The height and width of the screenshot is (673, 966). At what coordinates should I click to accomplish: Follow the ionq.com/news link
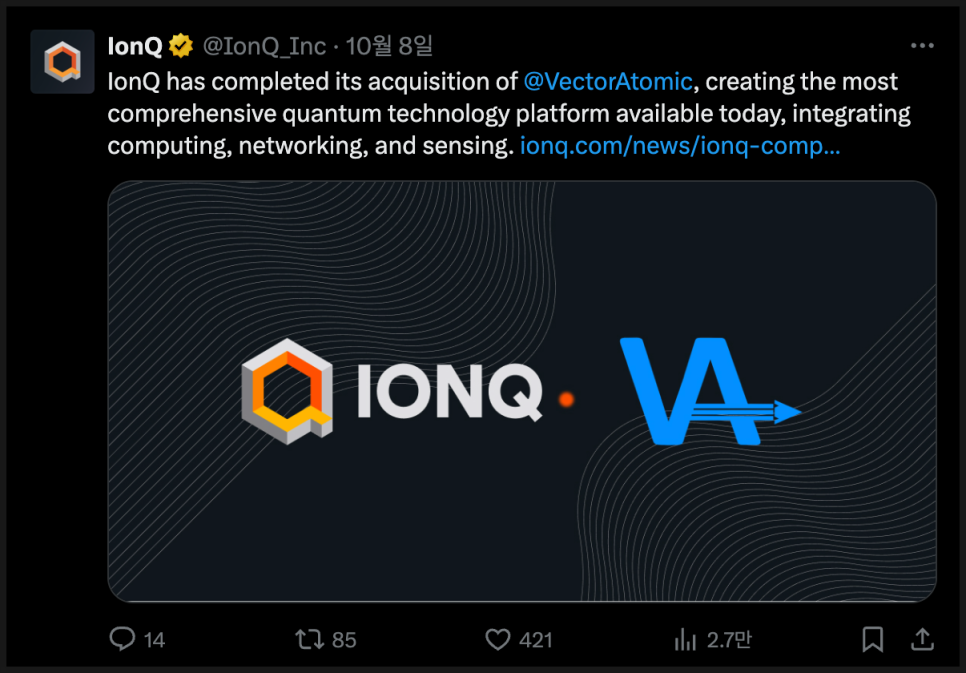tap(680, 146)
